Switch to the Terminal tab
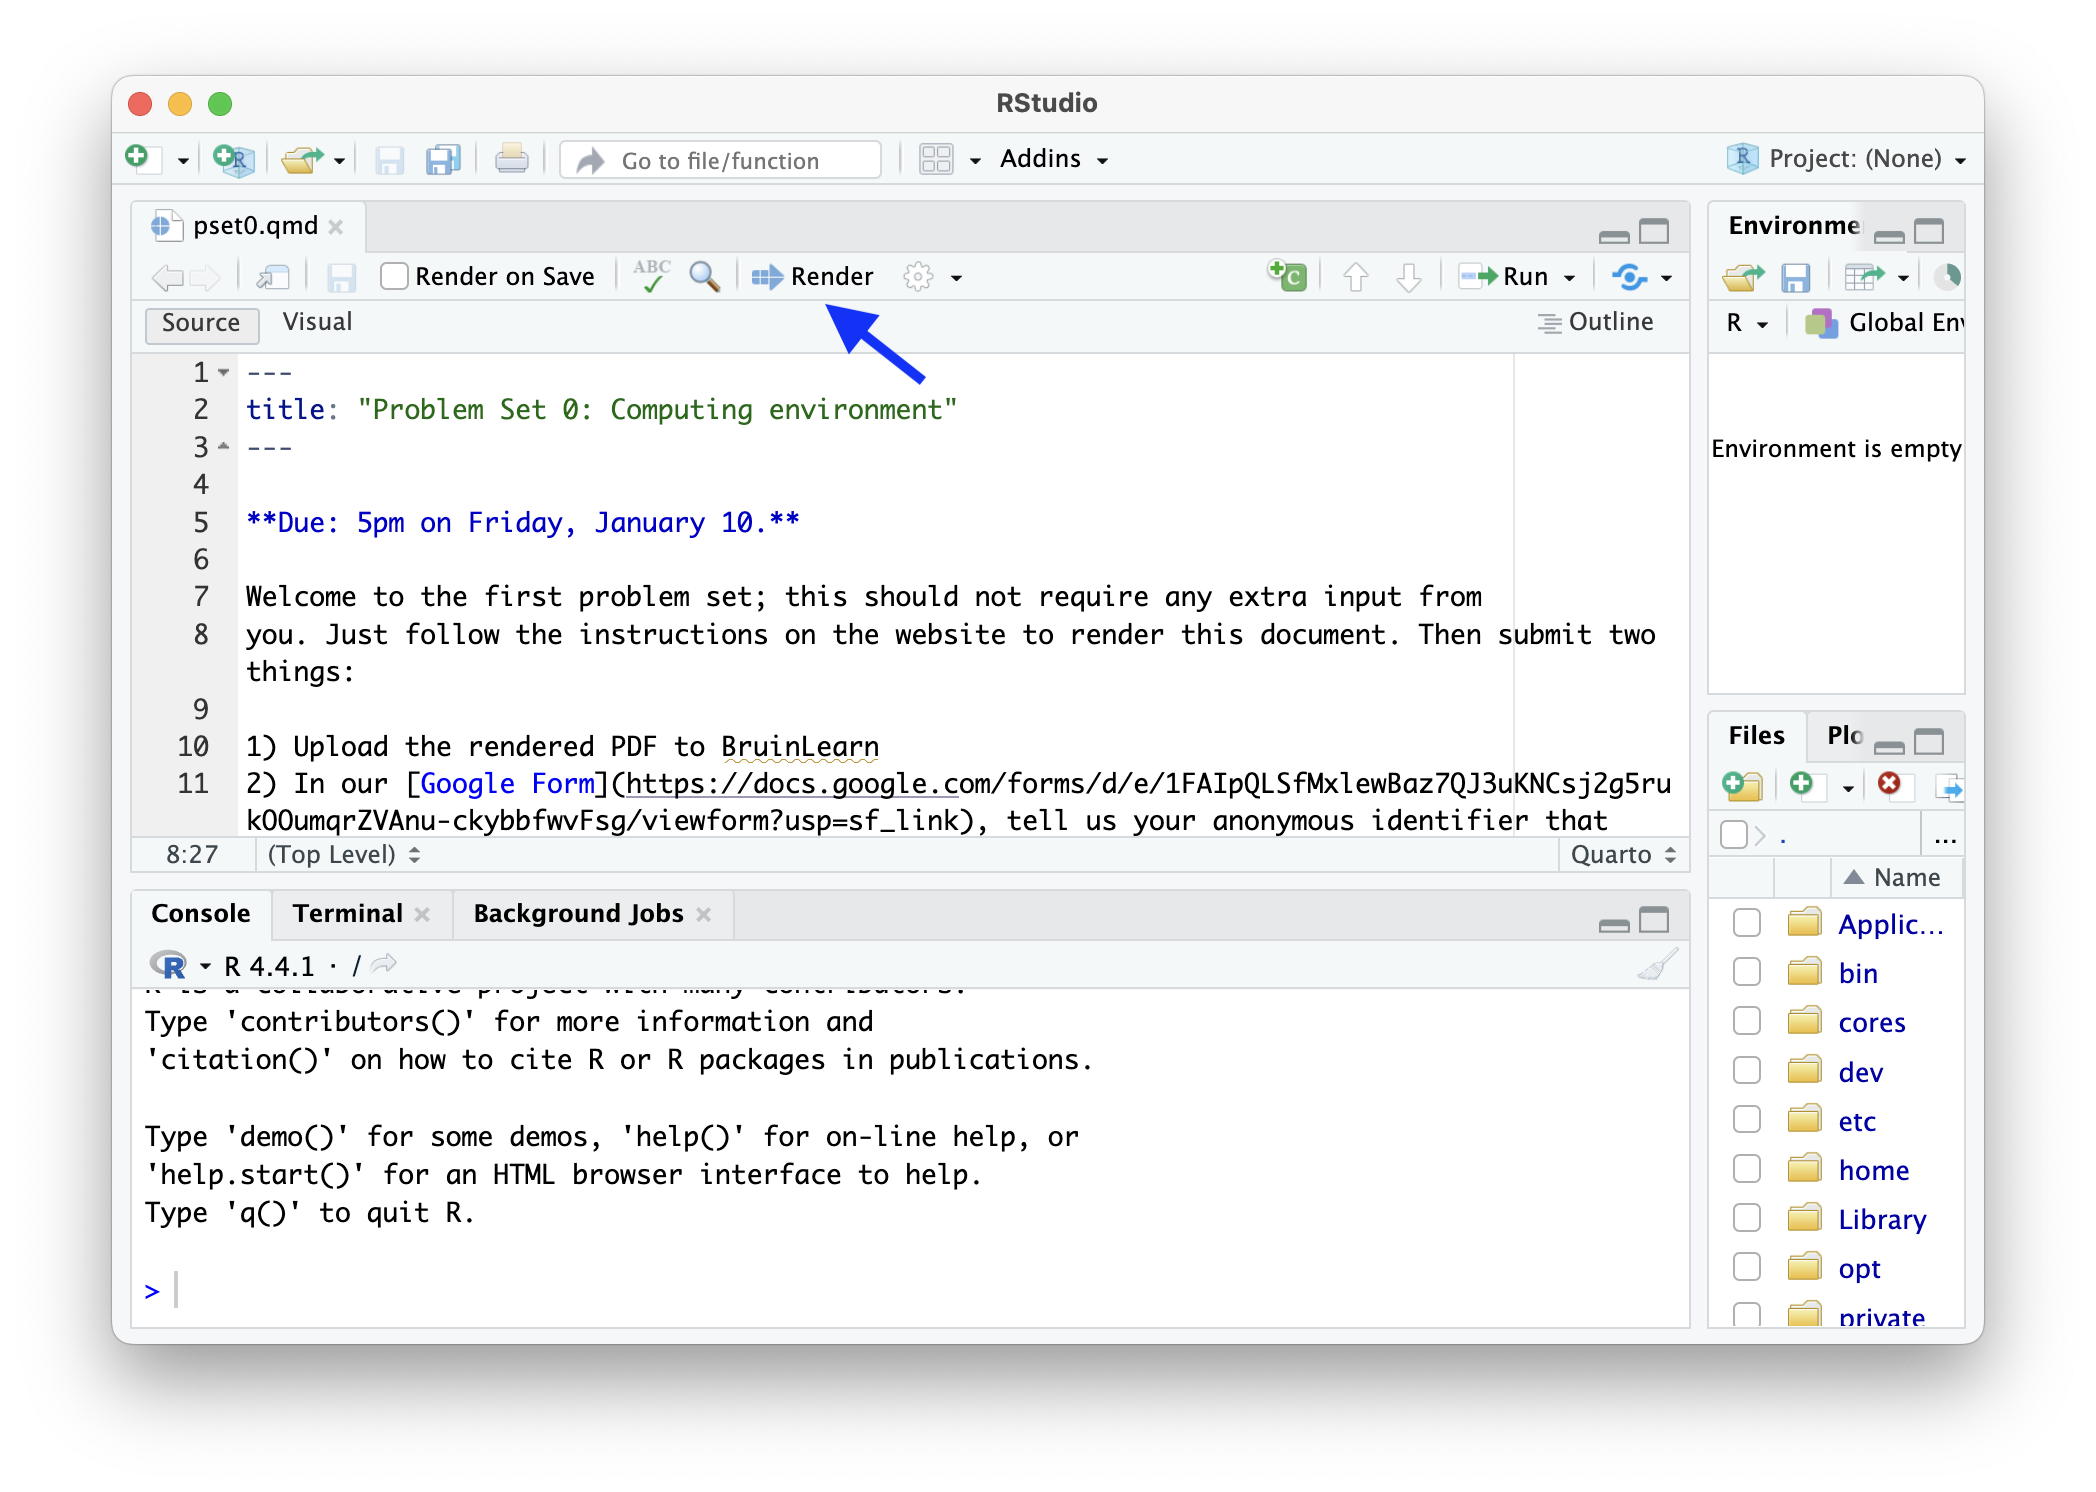The image size is (2096, 1492). pyautogui.click(x=347, y=914)
